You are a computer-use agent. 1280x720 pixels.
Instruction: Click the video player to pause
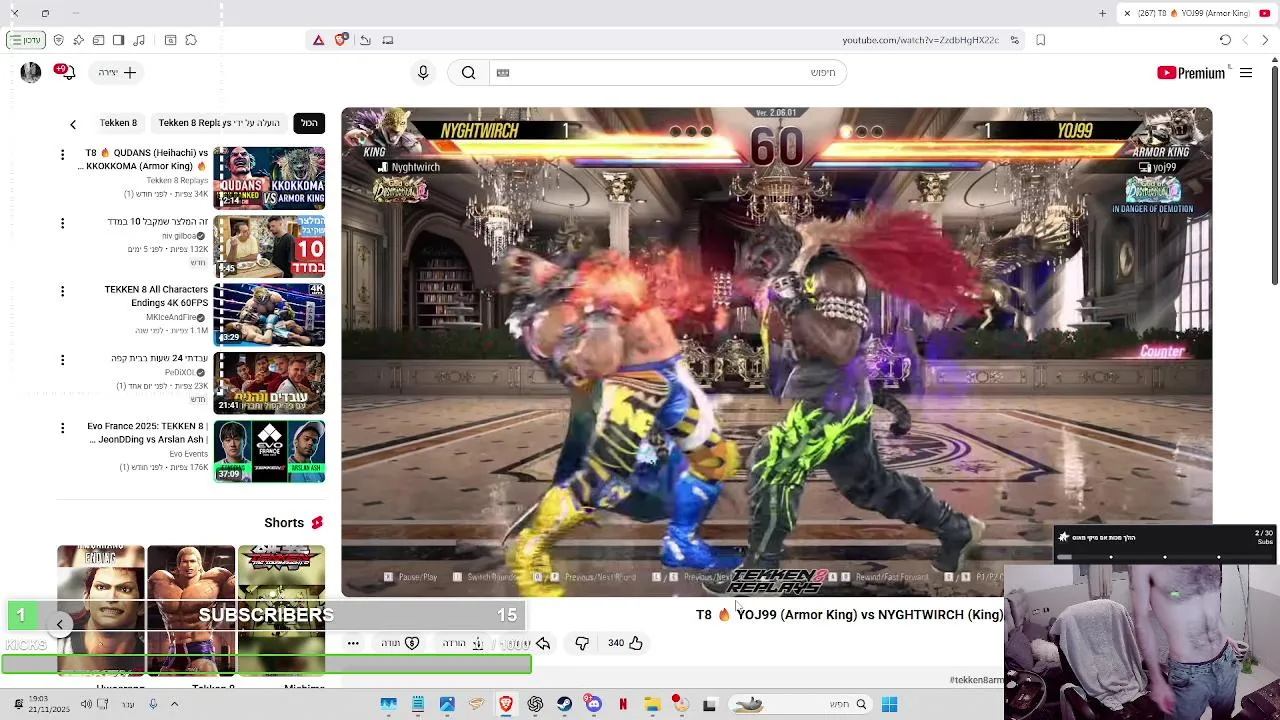(776, 352)
